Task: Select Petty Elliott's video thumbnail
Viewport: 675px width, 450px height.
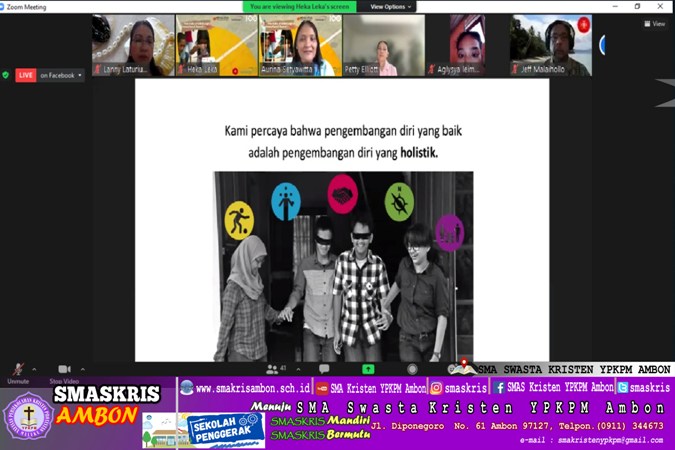Action: 384,45
